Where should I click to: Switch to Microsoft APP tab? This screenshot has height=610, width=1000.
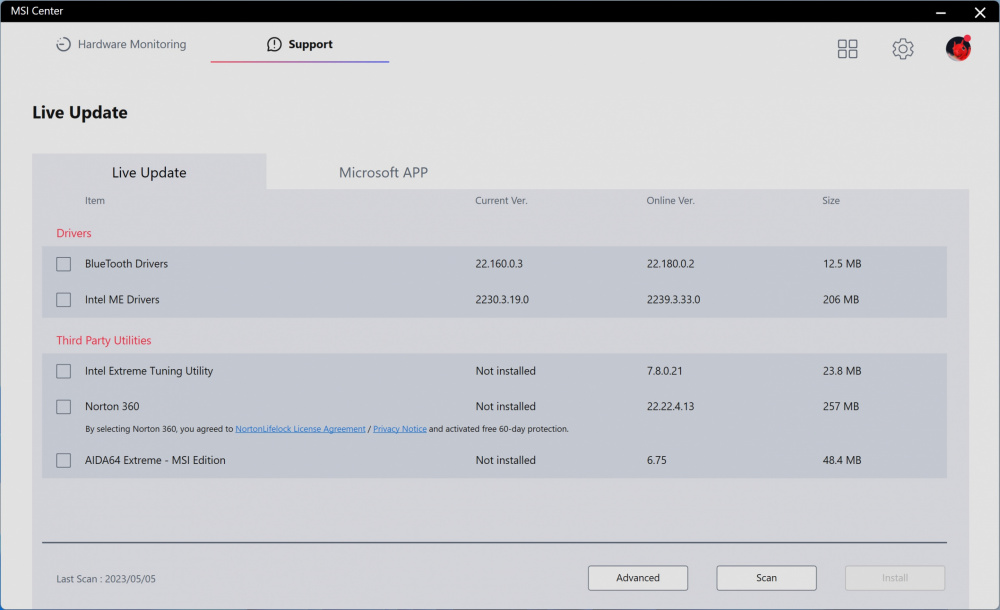pyautogui.click(x=383, y=172)
